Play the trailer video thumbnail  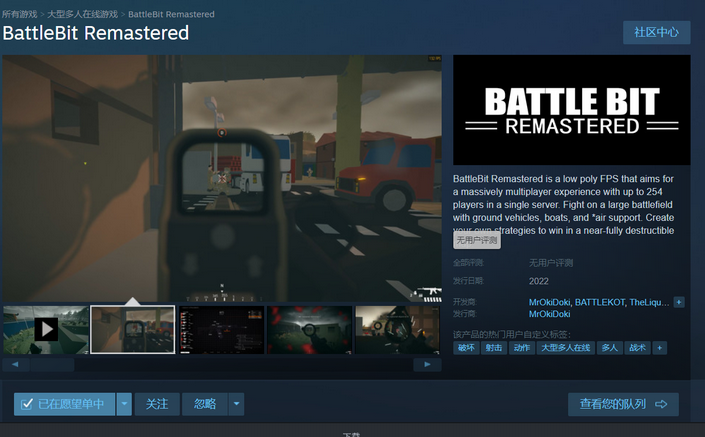(46, 330)
